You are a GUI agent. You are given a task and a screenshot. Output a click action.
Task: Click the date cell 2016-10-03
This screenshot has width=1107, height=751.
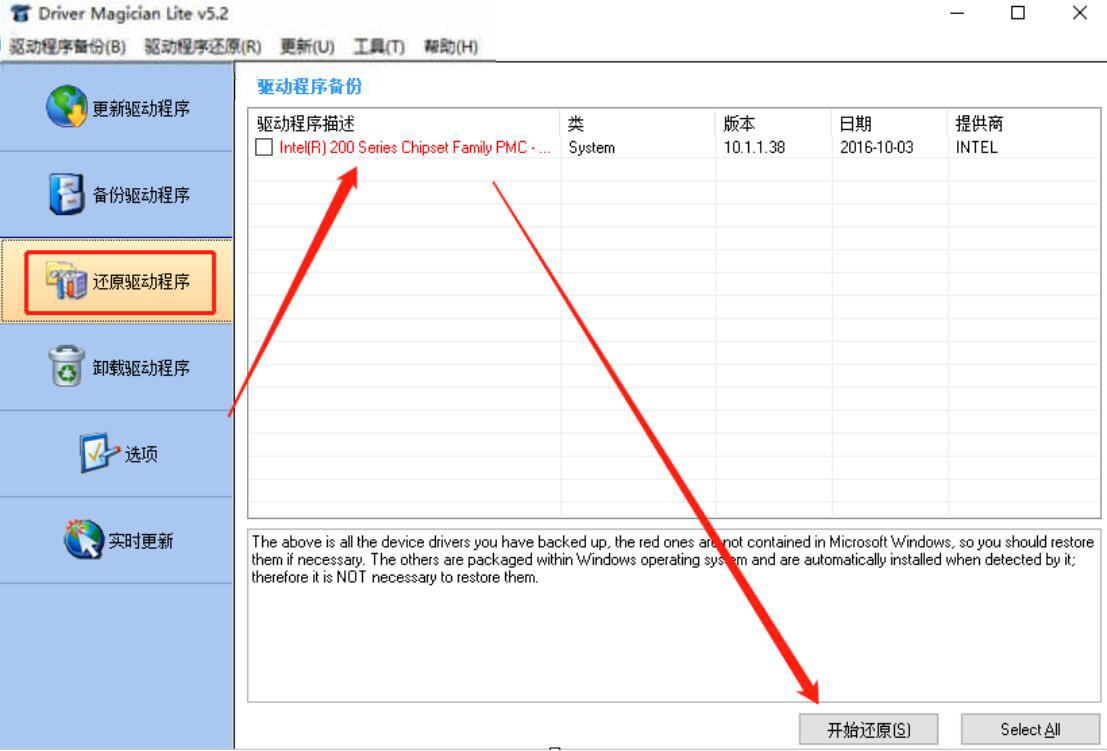(876, 148)
